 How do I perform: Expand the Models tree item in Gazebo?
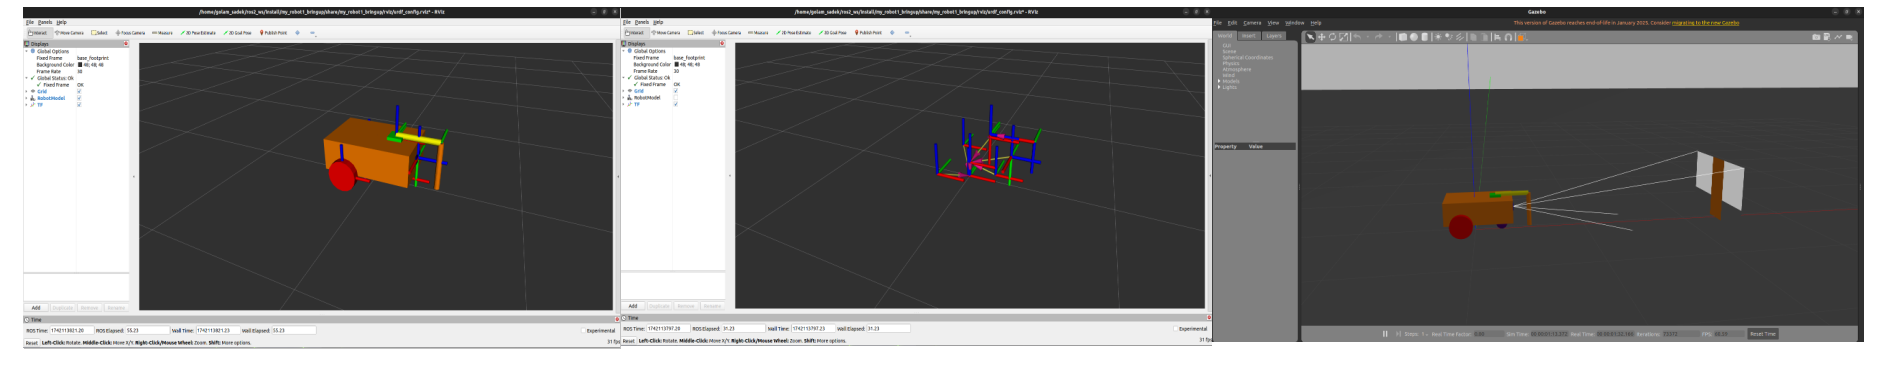tap(1219, 81)
